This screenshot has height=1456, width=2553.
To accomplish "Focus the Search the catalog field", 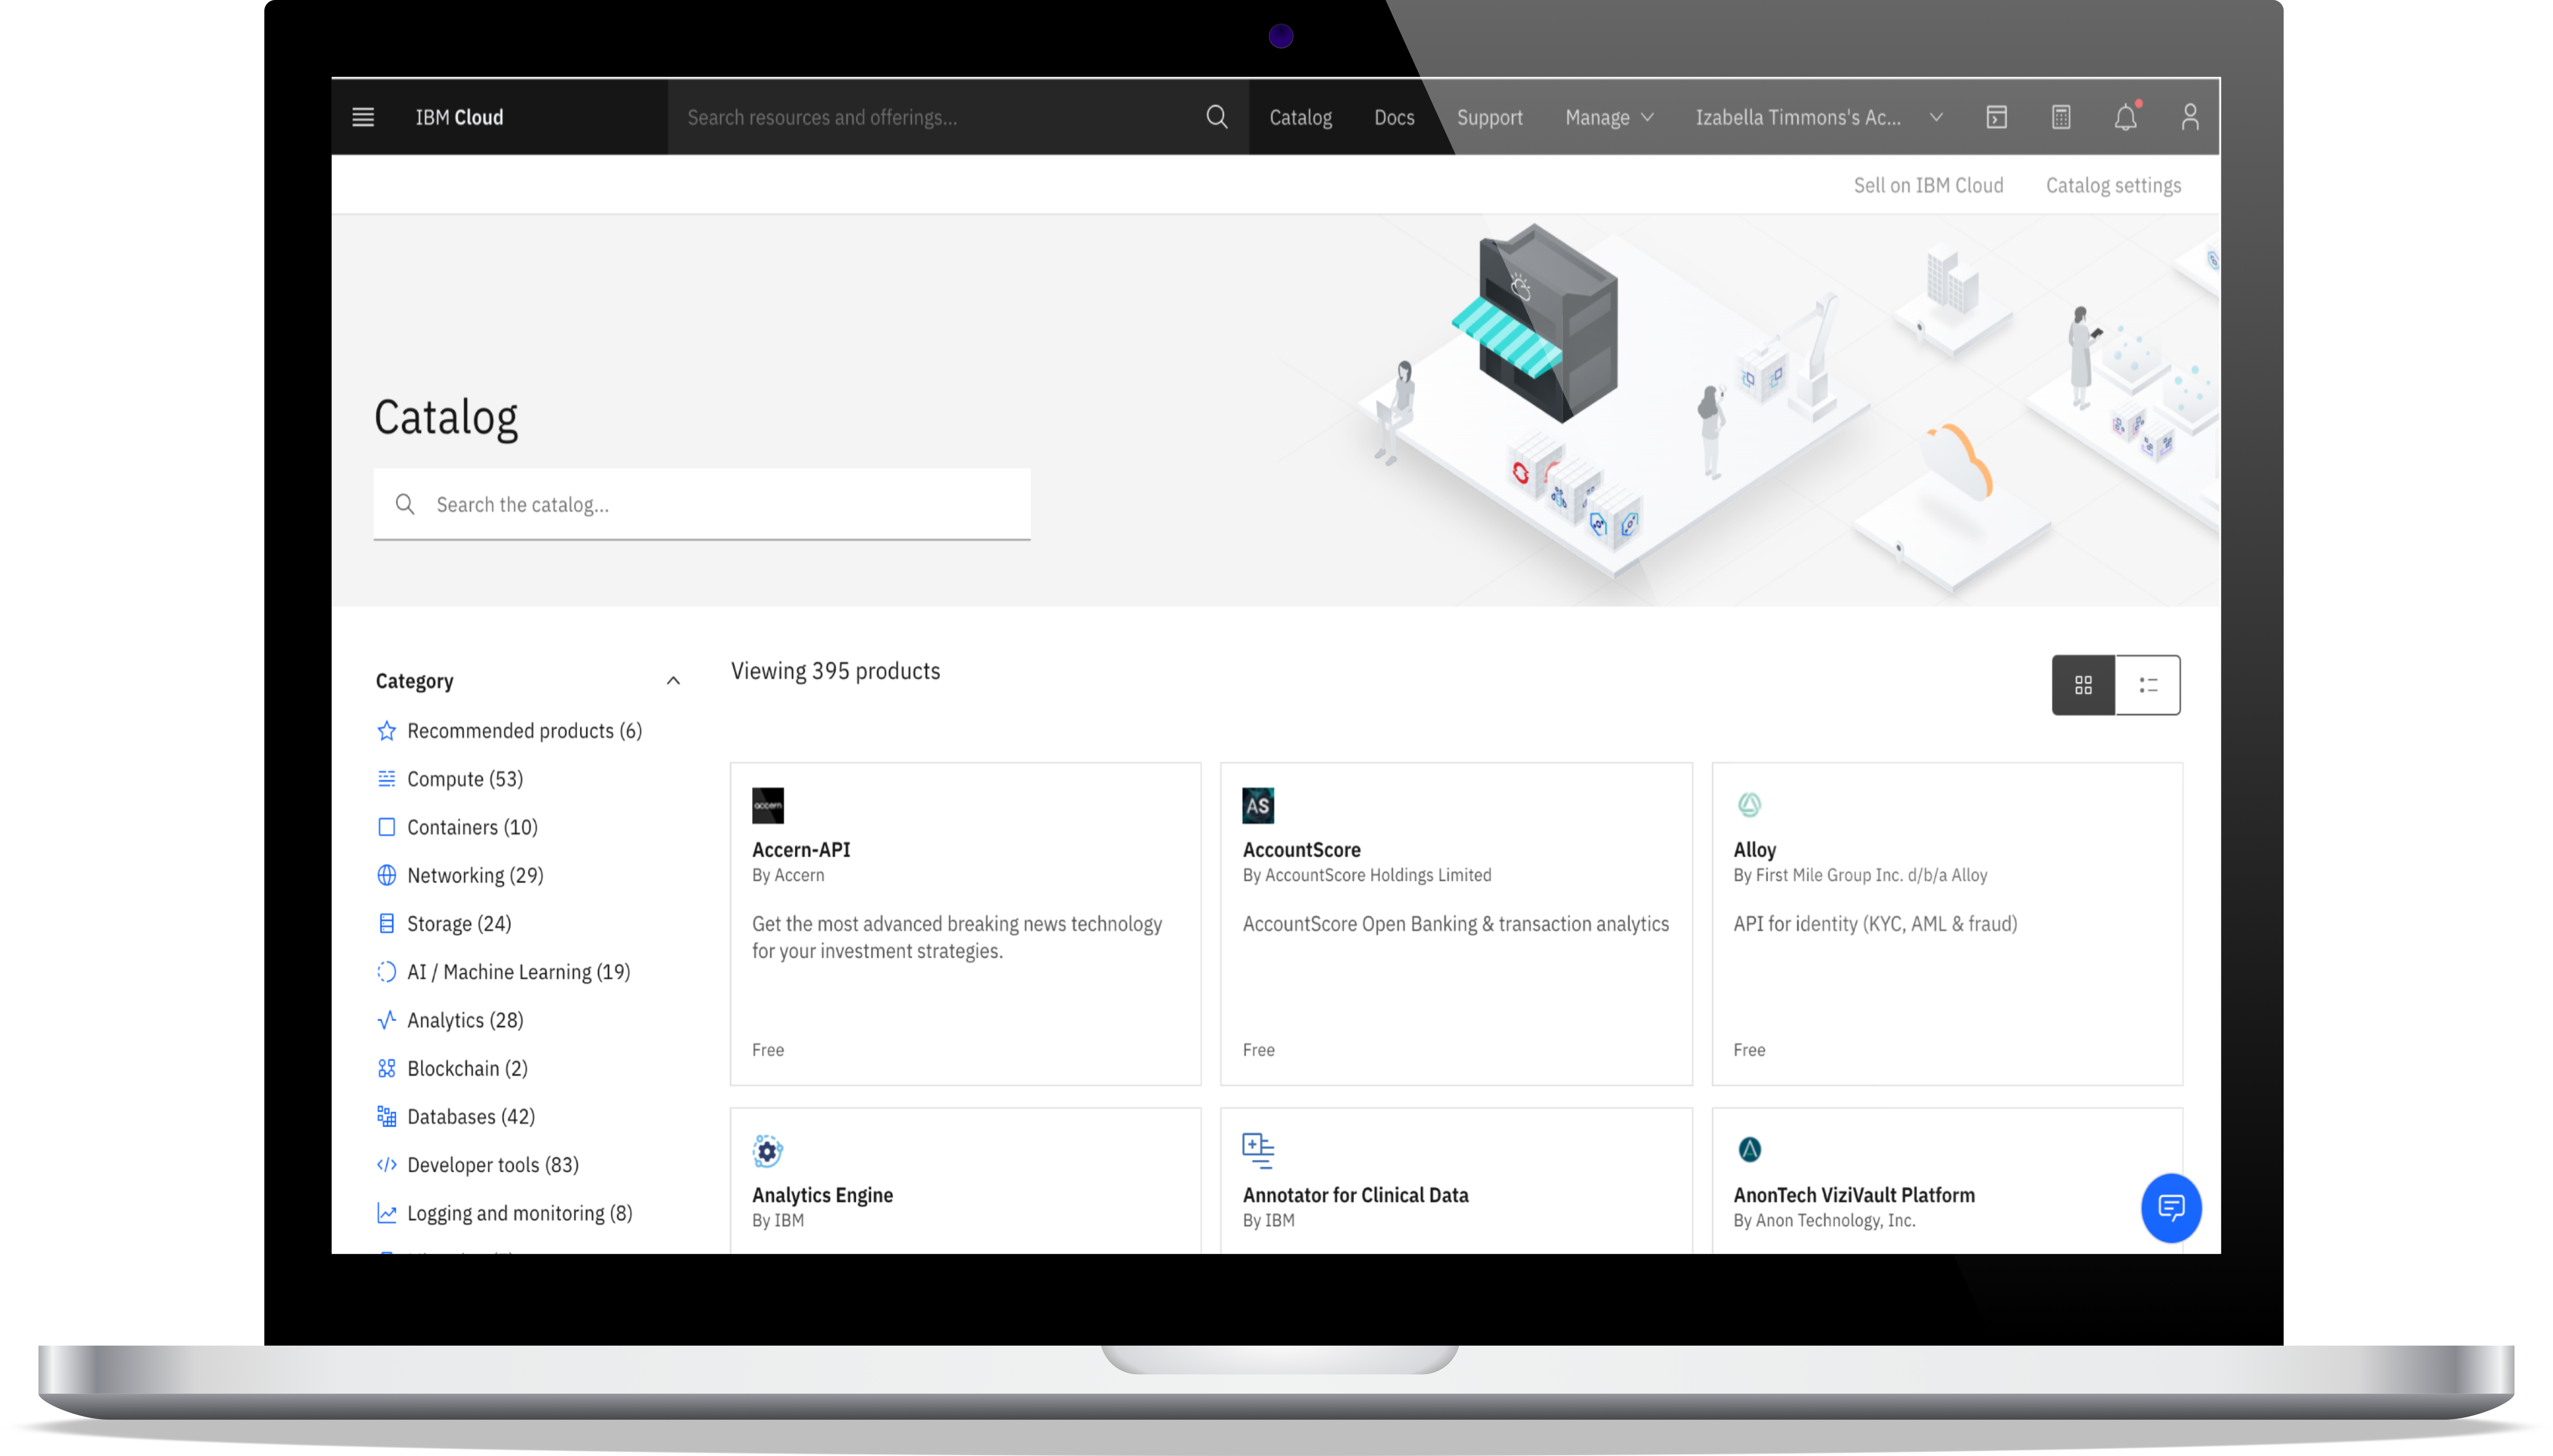I will coord(702,504).
